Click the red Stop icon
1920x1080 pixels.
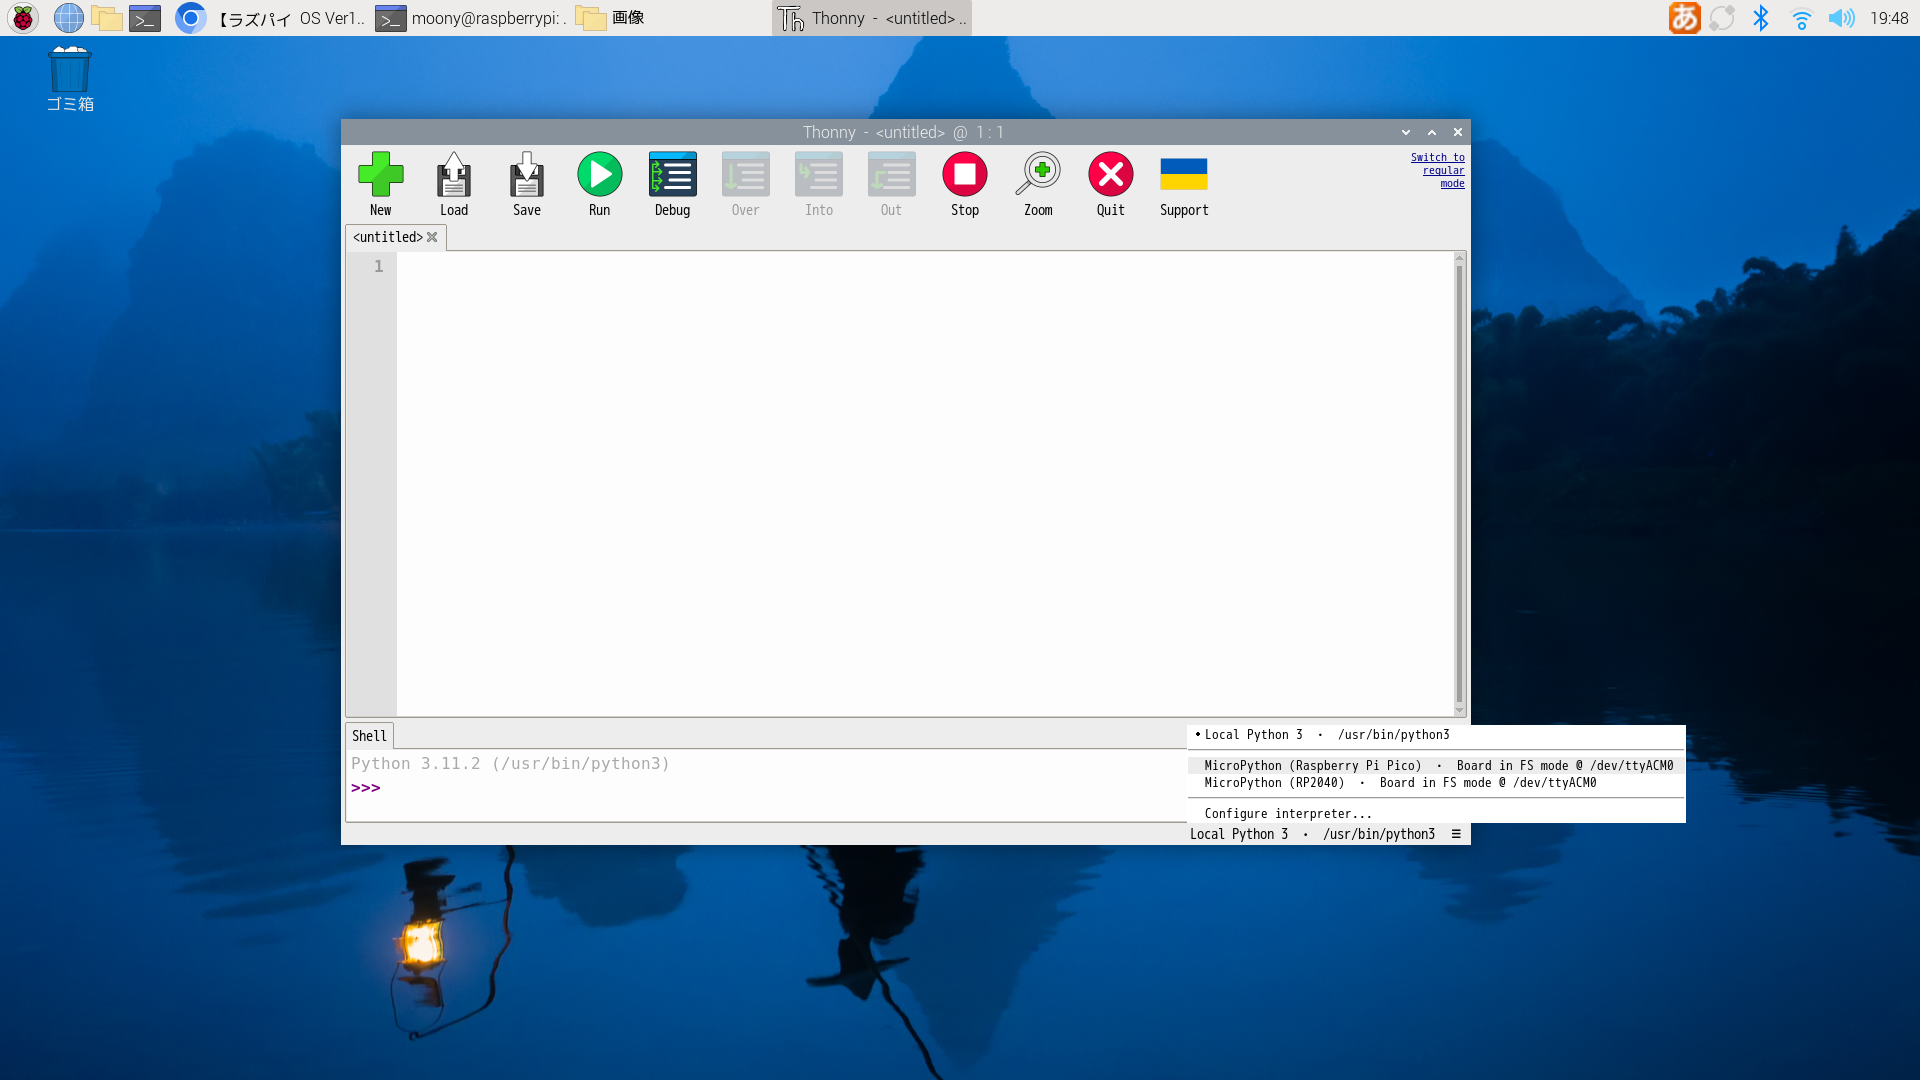click(x=964, y=175)
